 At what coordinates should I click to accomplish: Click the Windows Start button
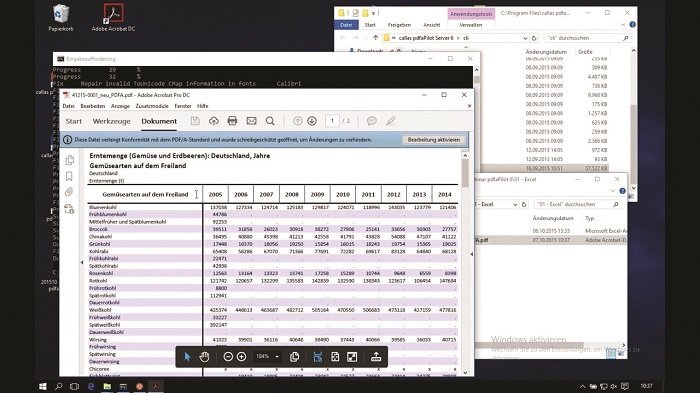[43, 386]
